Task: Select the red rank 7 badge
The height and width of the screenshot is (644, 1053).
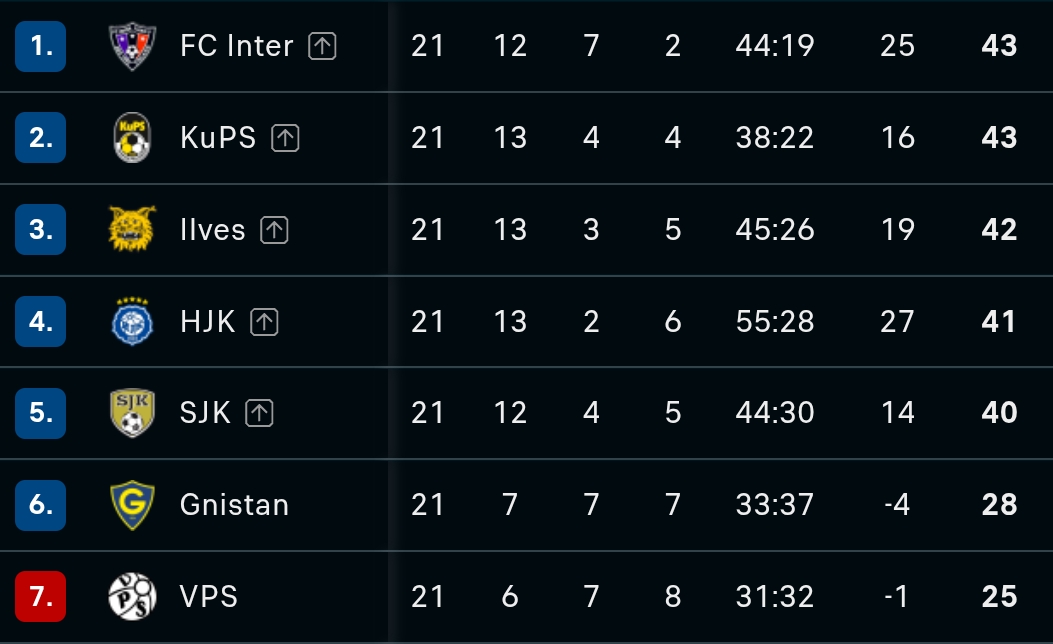Action: (x=40, y=596)
